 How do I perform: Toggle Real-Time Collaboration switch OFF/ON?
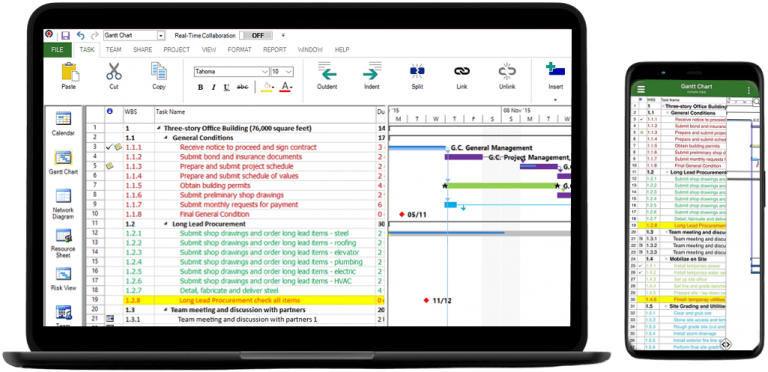coord(256,36)
